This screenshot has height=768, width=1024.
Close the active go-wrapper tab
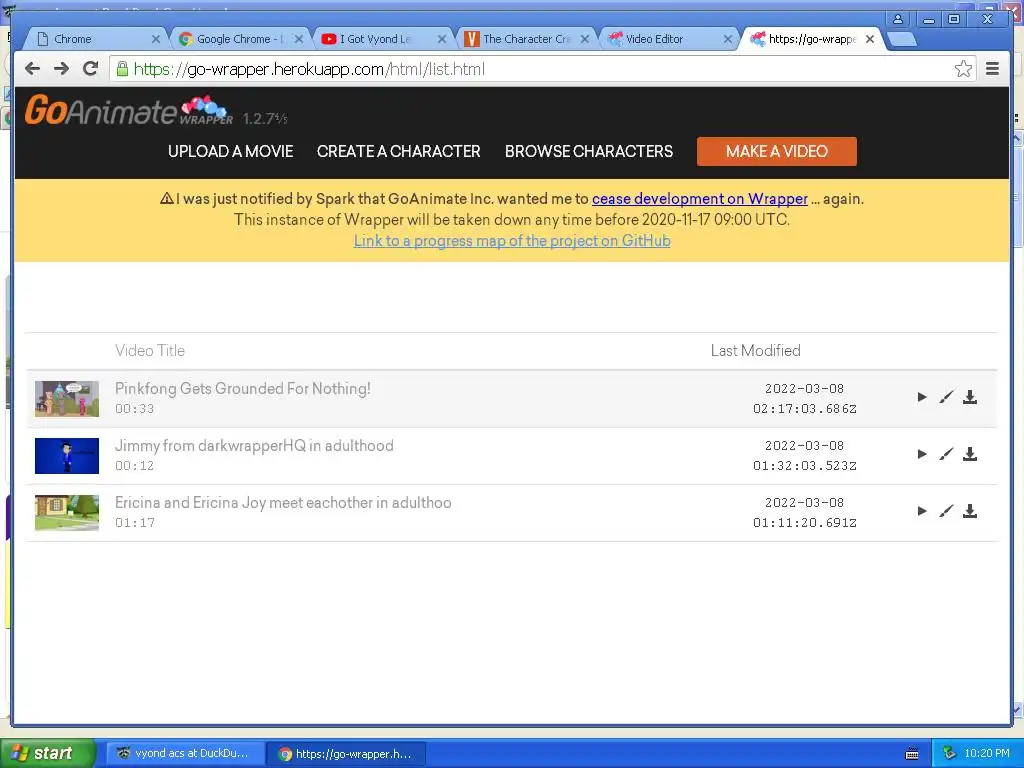(870, 39)
